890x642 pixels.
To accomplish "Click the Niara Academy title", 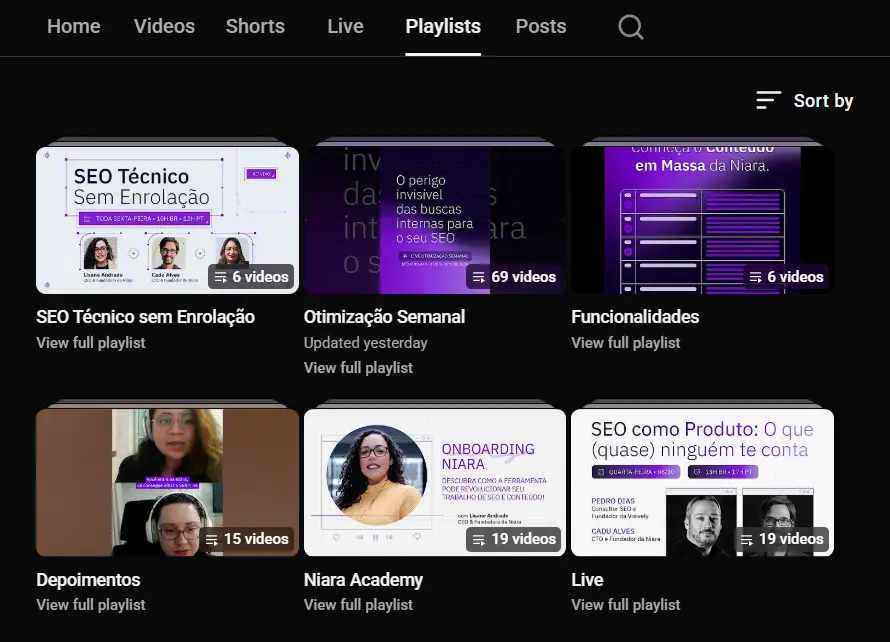I will [363, 580].
